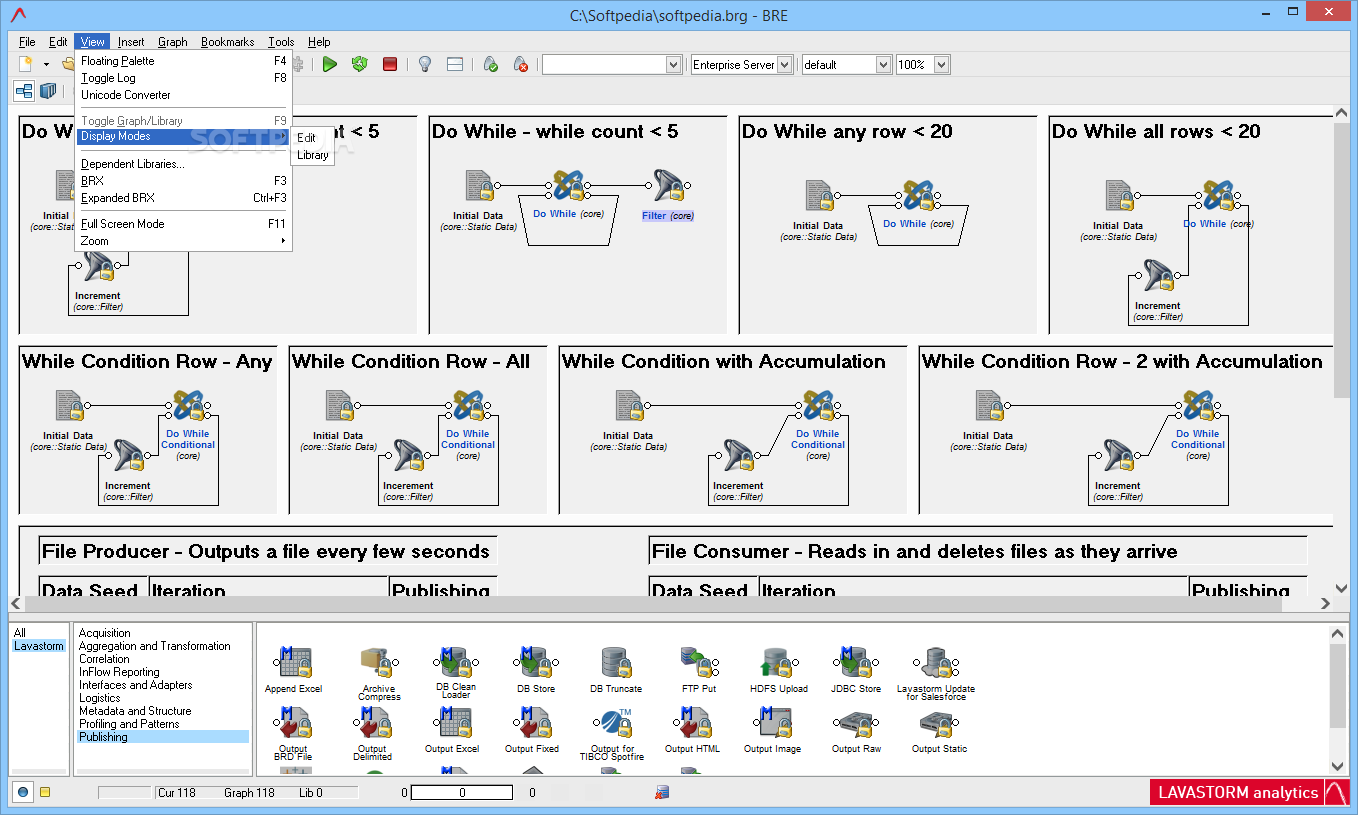Screen dimensions: 1358x815
Task: Select Lavastorm Update for Salesforce node icon
Action: [x=935, y=663]
